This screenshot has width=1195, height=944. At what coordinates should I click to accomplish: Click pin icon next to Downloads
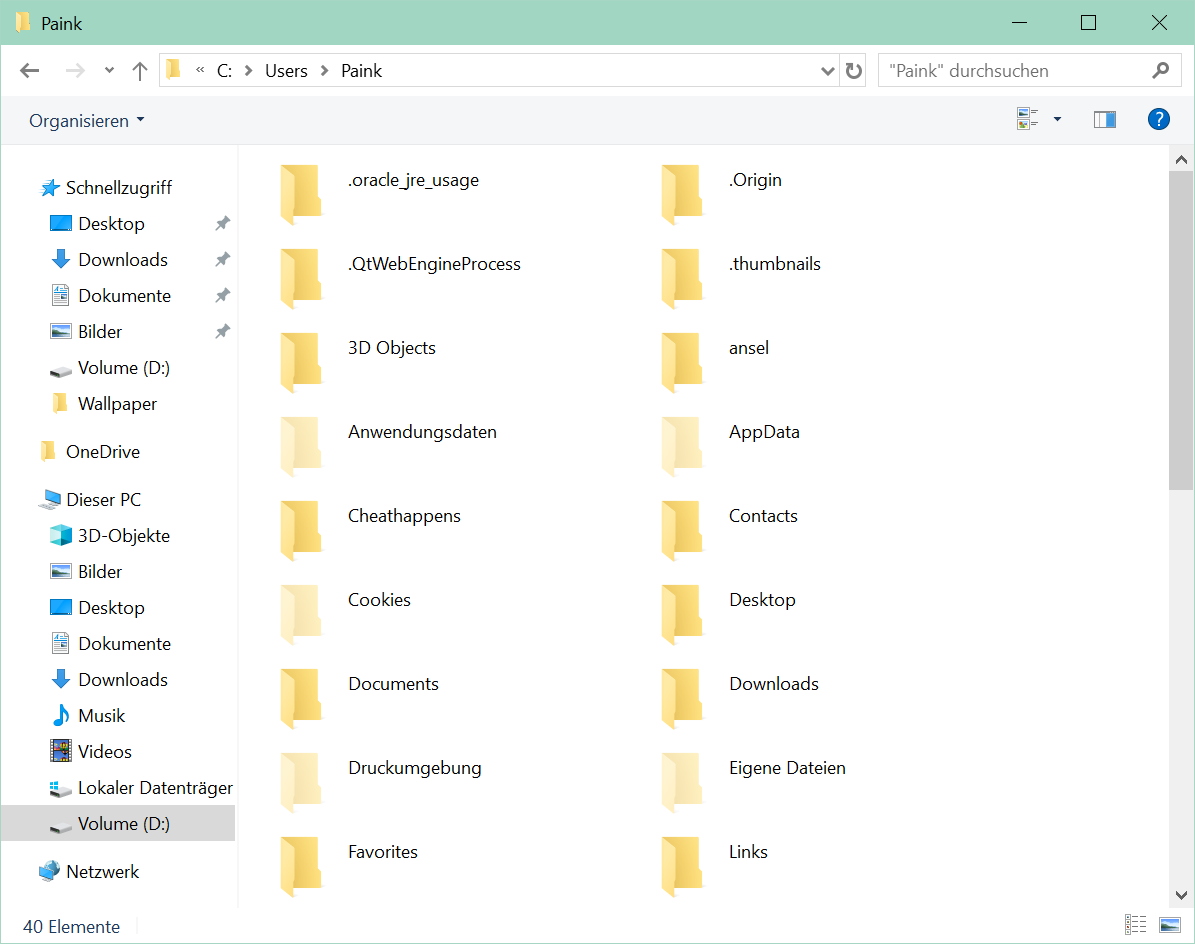tap(222, 260)
